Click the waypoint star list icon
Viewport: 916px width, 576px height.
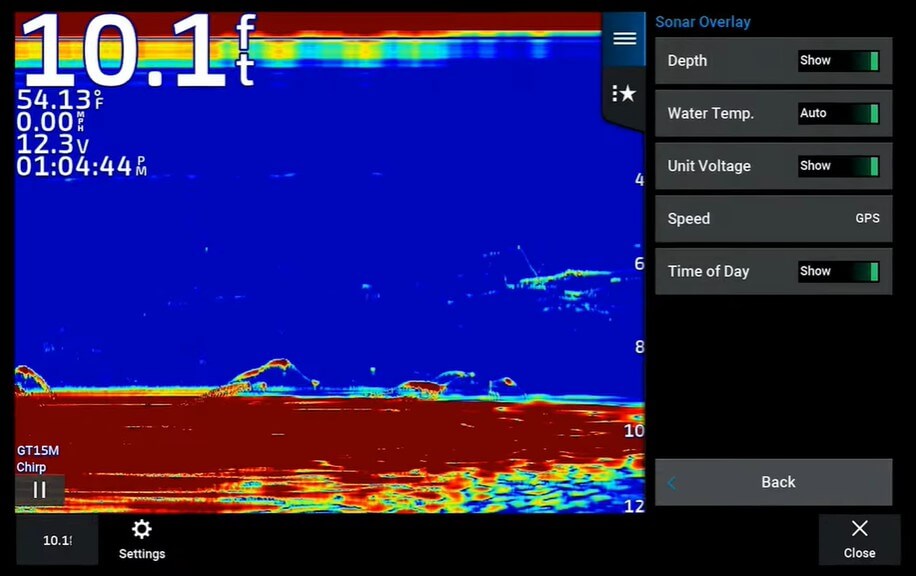(624, 94)
